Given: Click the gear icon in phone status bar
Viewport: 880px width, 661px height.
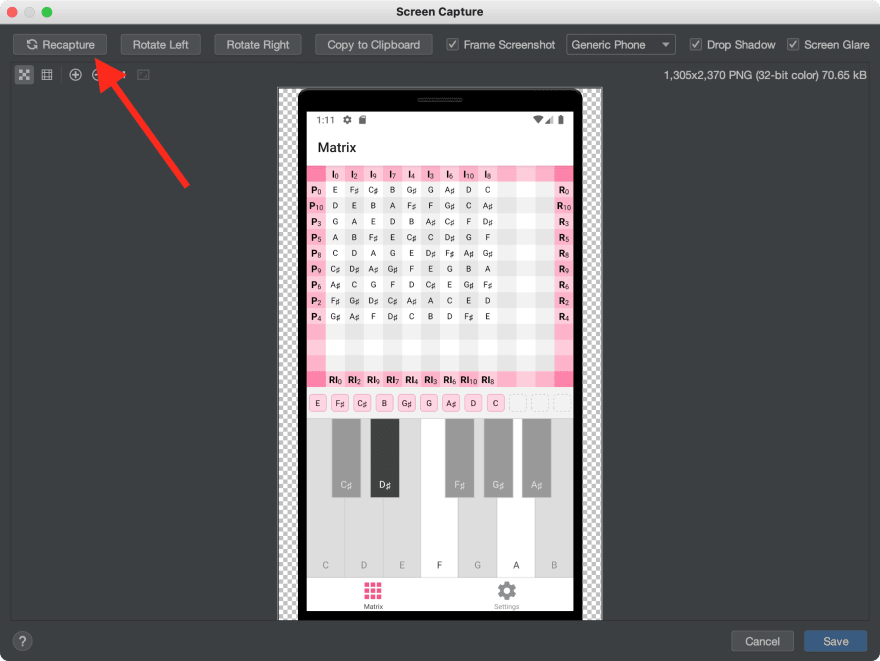Looking at the screenshot, I should 347,120.
